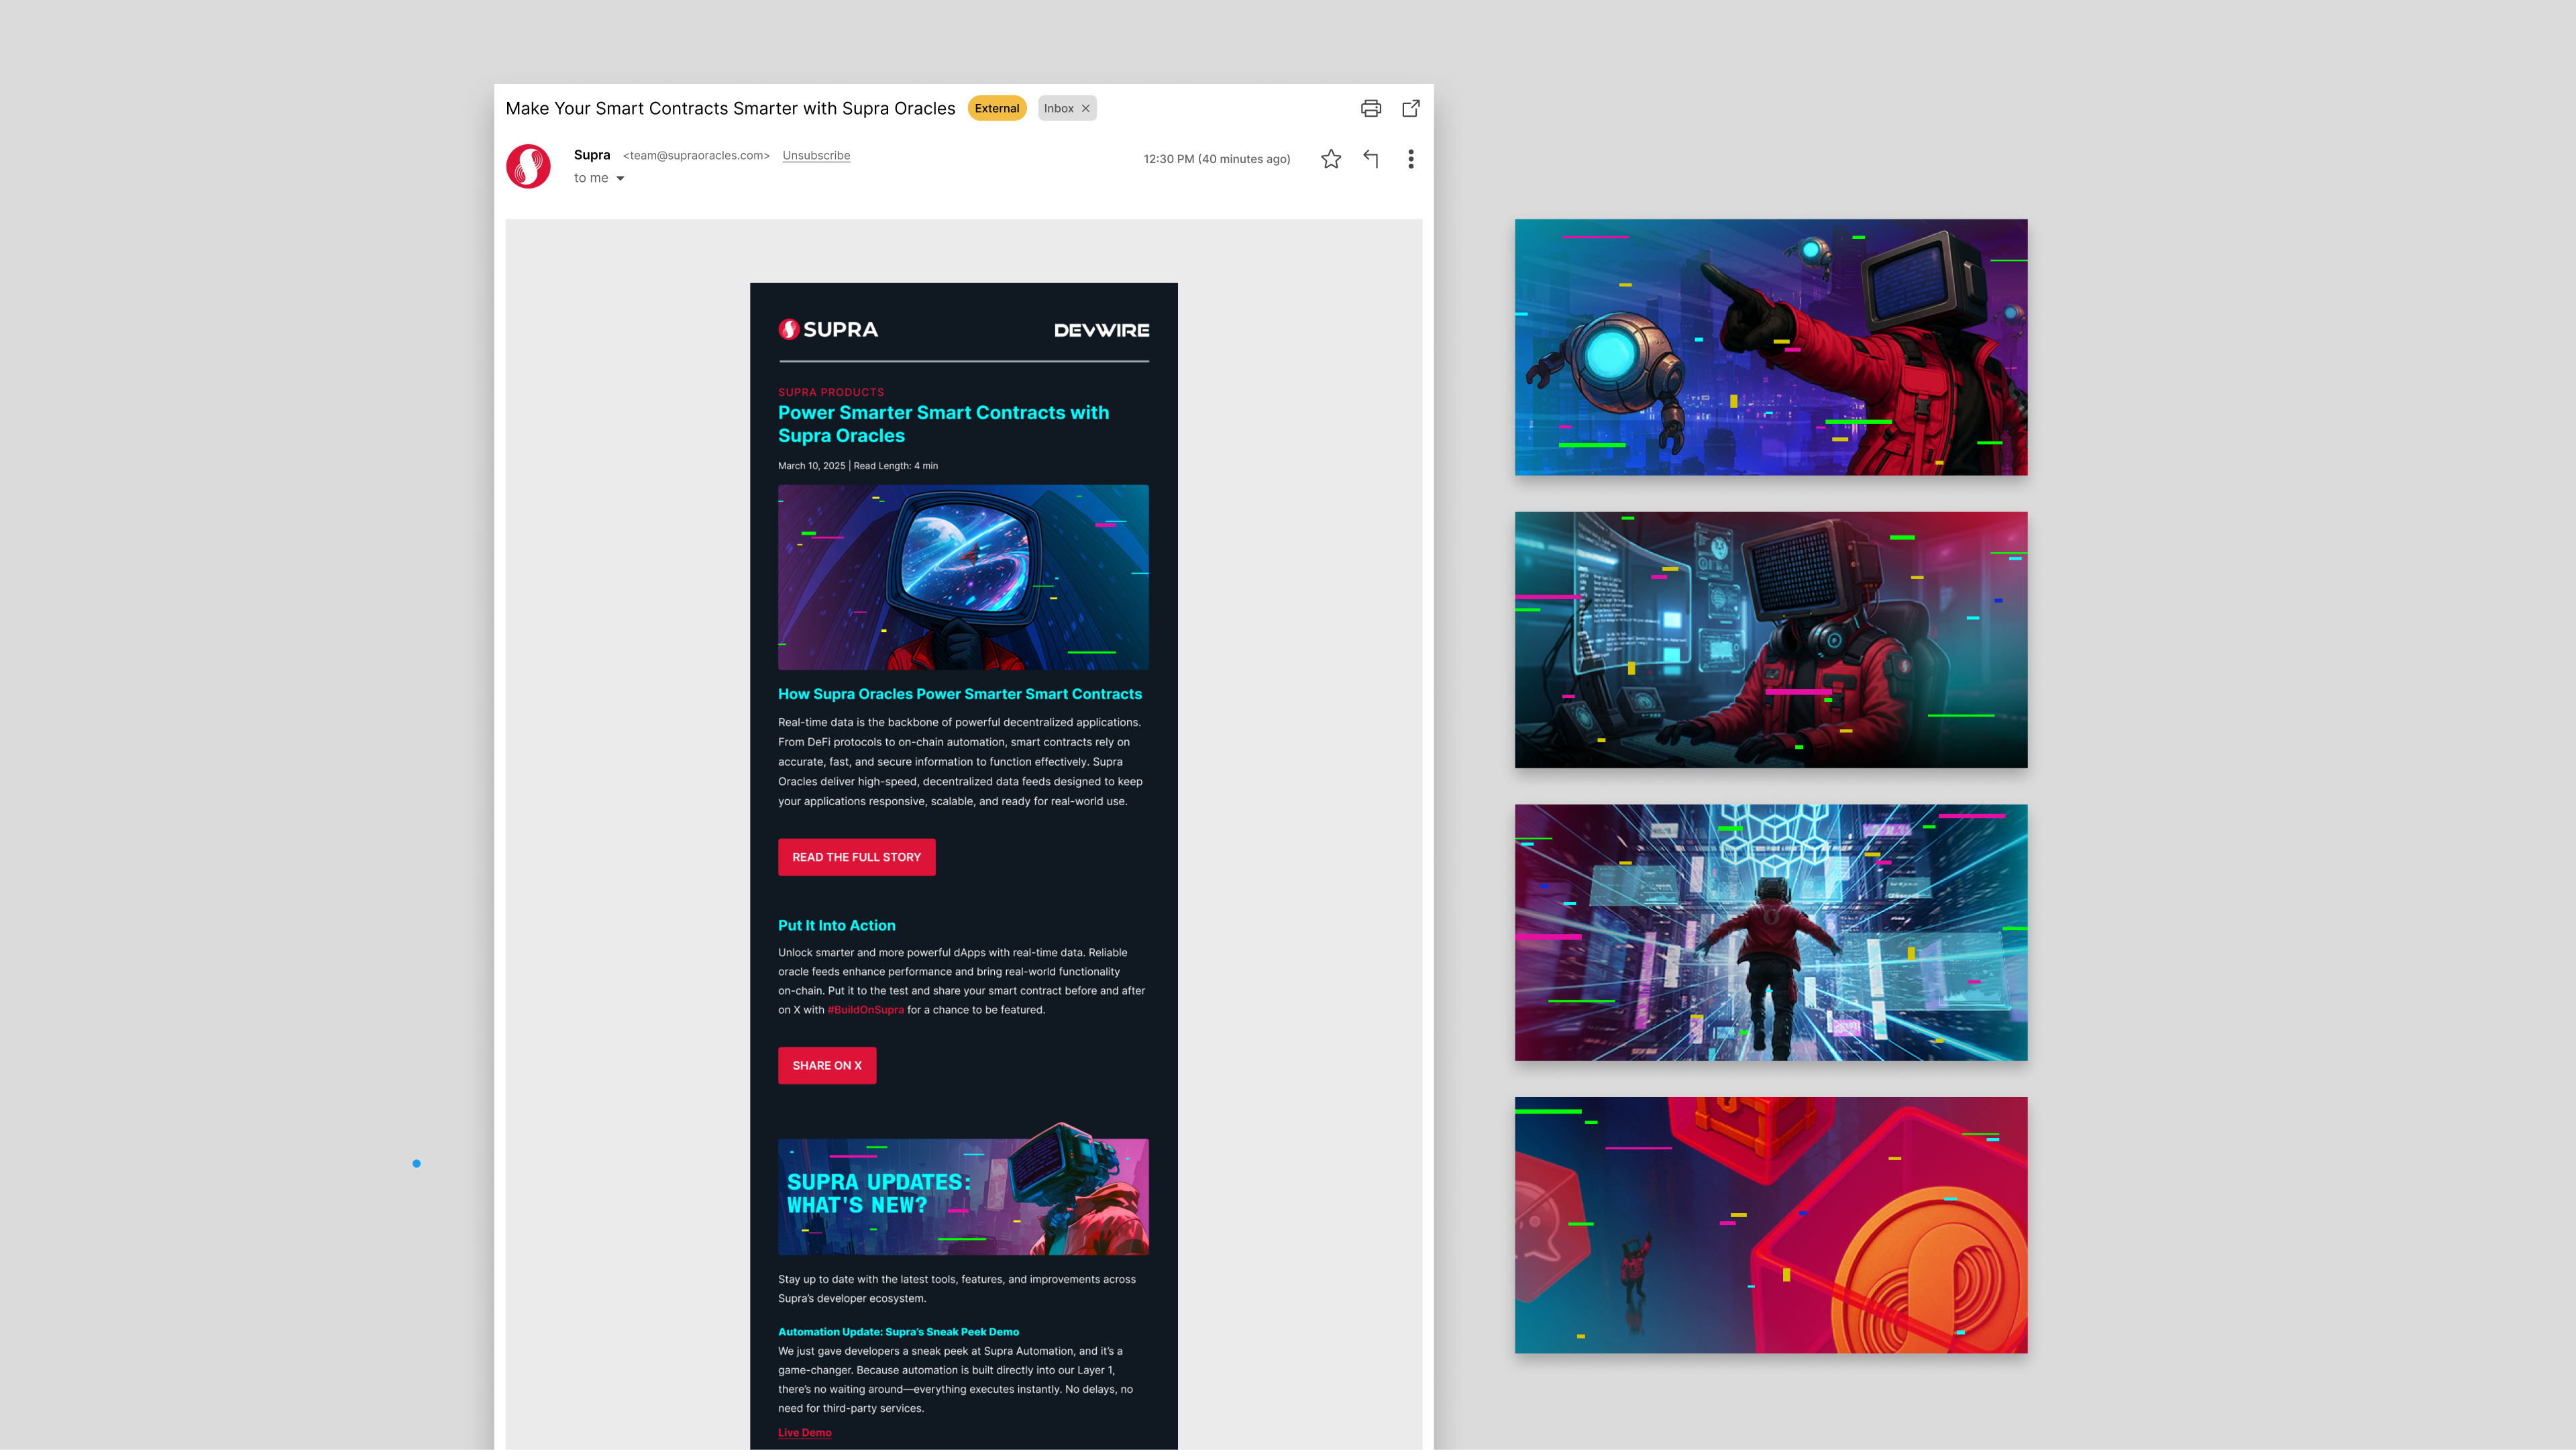Screen dimensions: 2576x1450
Task: Click the 'How Supra Oracles Power Smarter' heading
Action: tap(959, 694)
